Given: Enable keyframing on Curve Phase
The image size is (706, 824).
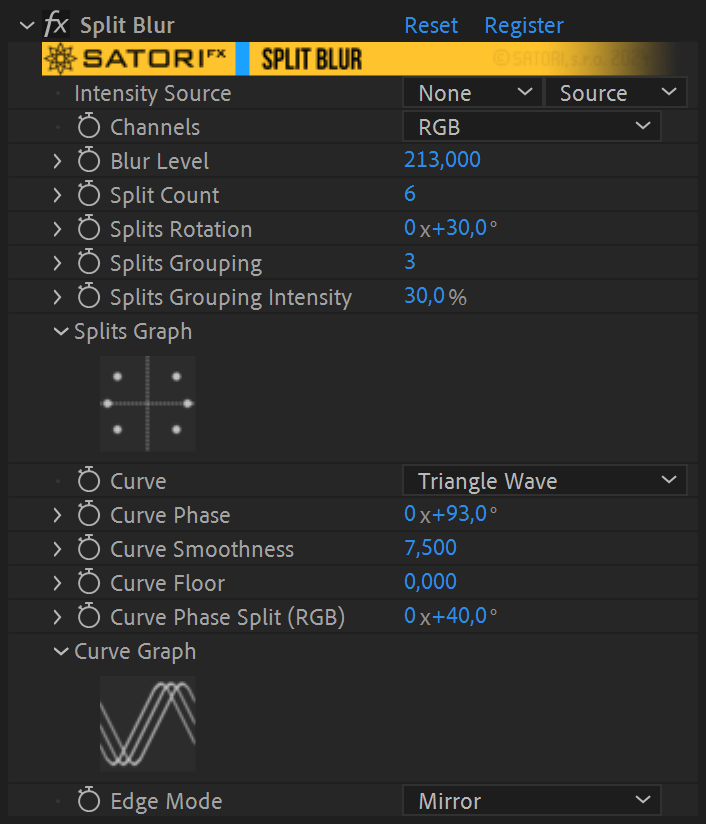Looking at the screenshot, I should (x=88, y=514).
